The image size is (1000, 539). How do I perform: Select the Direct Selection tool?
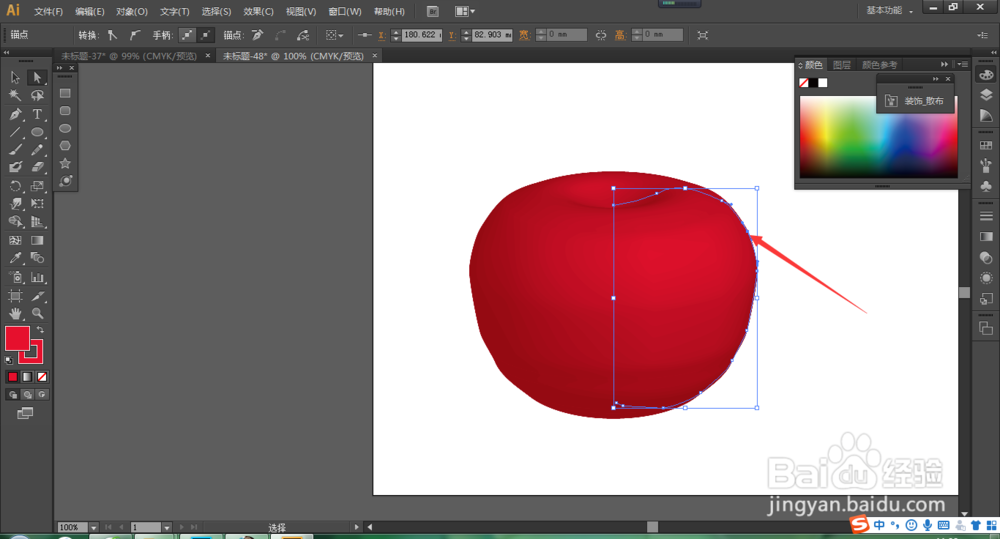37,78
